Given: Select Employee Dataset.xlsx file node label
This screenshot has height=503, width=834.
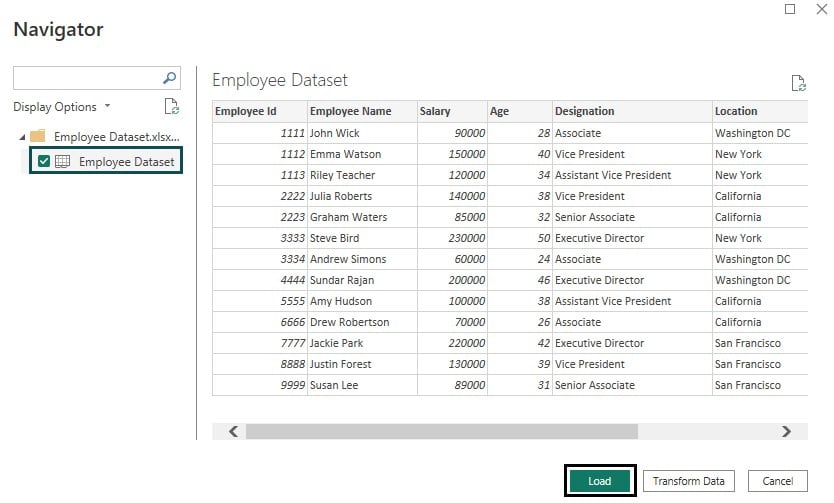Looking at the screenshot, I should tap(116, 137).
